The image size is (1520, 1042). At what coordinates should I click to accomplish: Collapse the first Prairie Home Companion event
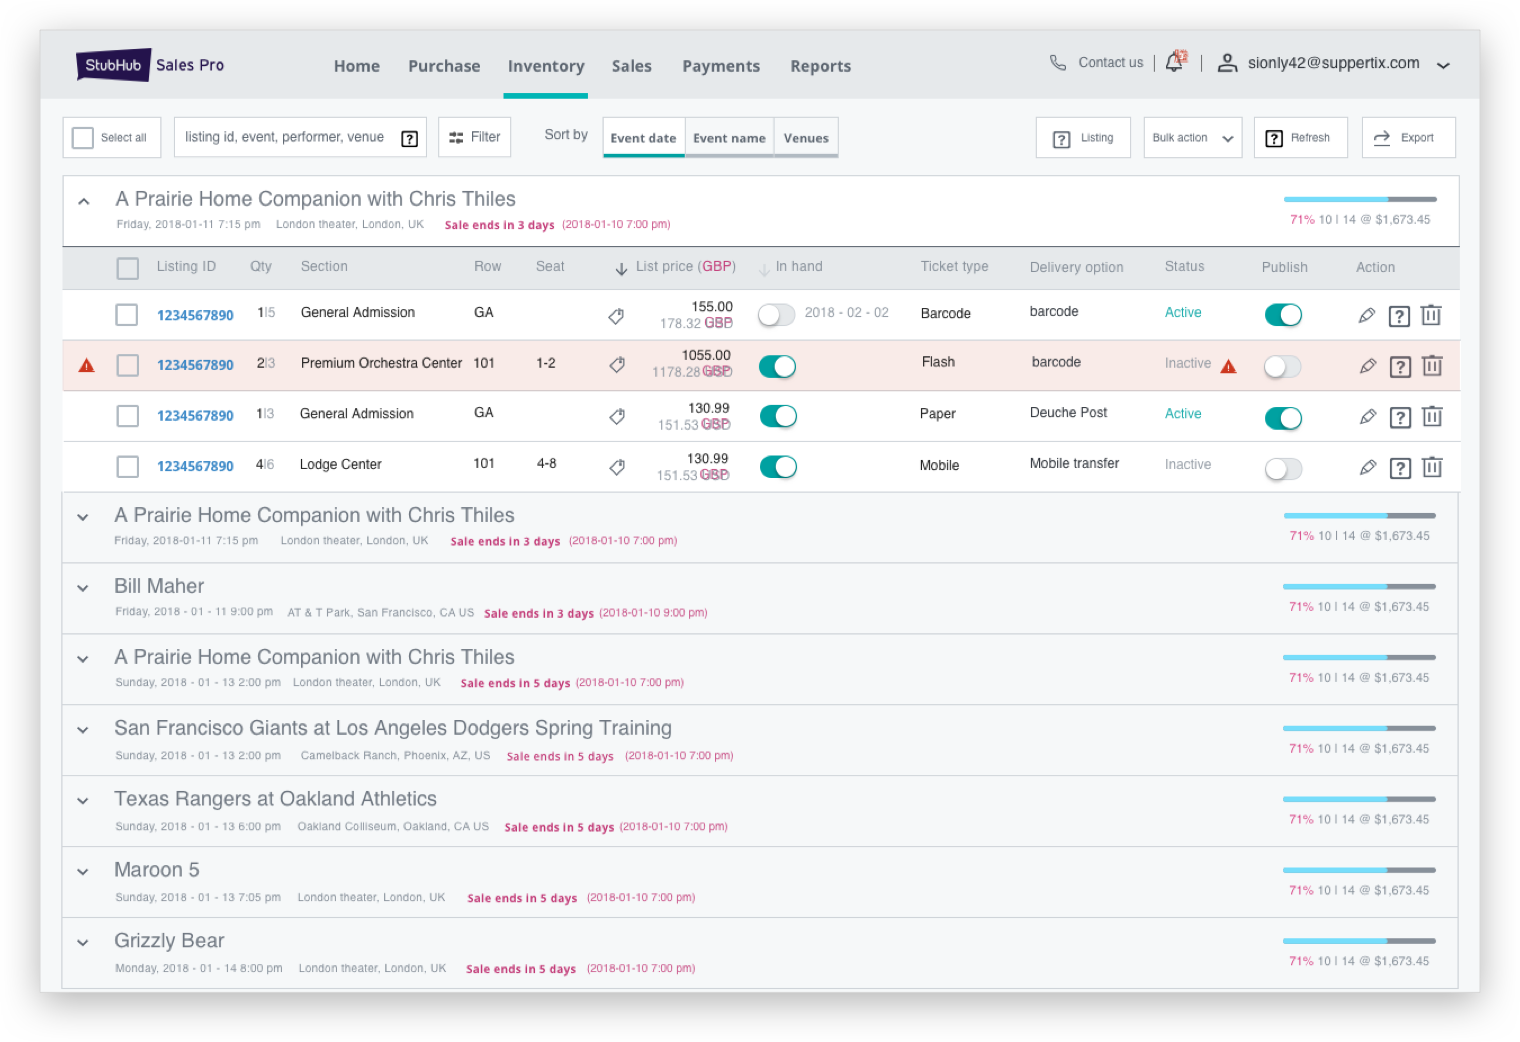[x=84, y=202]
